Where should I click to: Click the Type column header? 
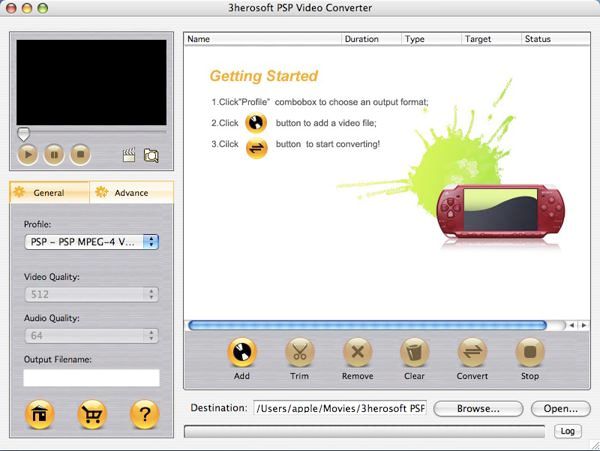[x=431, y=39]
